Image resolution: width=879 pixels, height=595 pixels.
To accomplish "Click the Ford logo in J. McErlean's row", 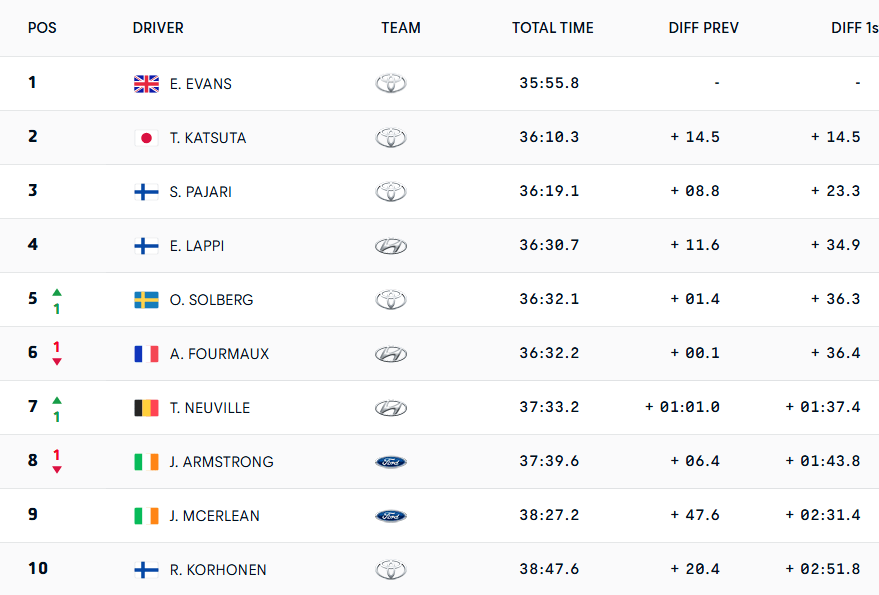I will pyautogui.click(x=391, y=516).
